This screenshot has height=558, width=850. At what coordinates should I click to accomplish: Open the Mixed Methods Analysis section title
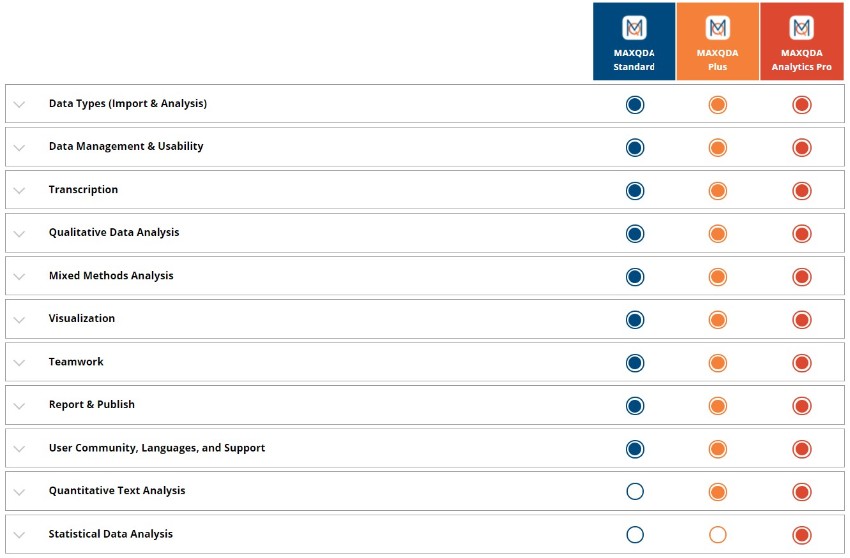pyautogui.click(x=111, y=275)
